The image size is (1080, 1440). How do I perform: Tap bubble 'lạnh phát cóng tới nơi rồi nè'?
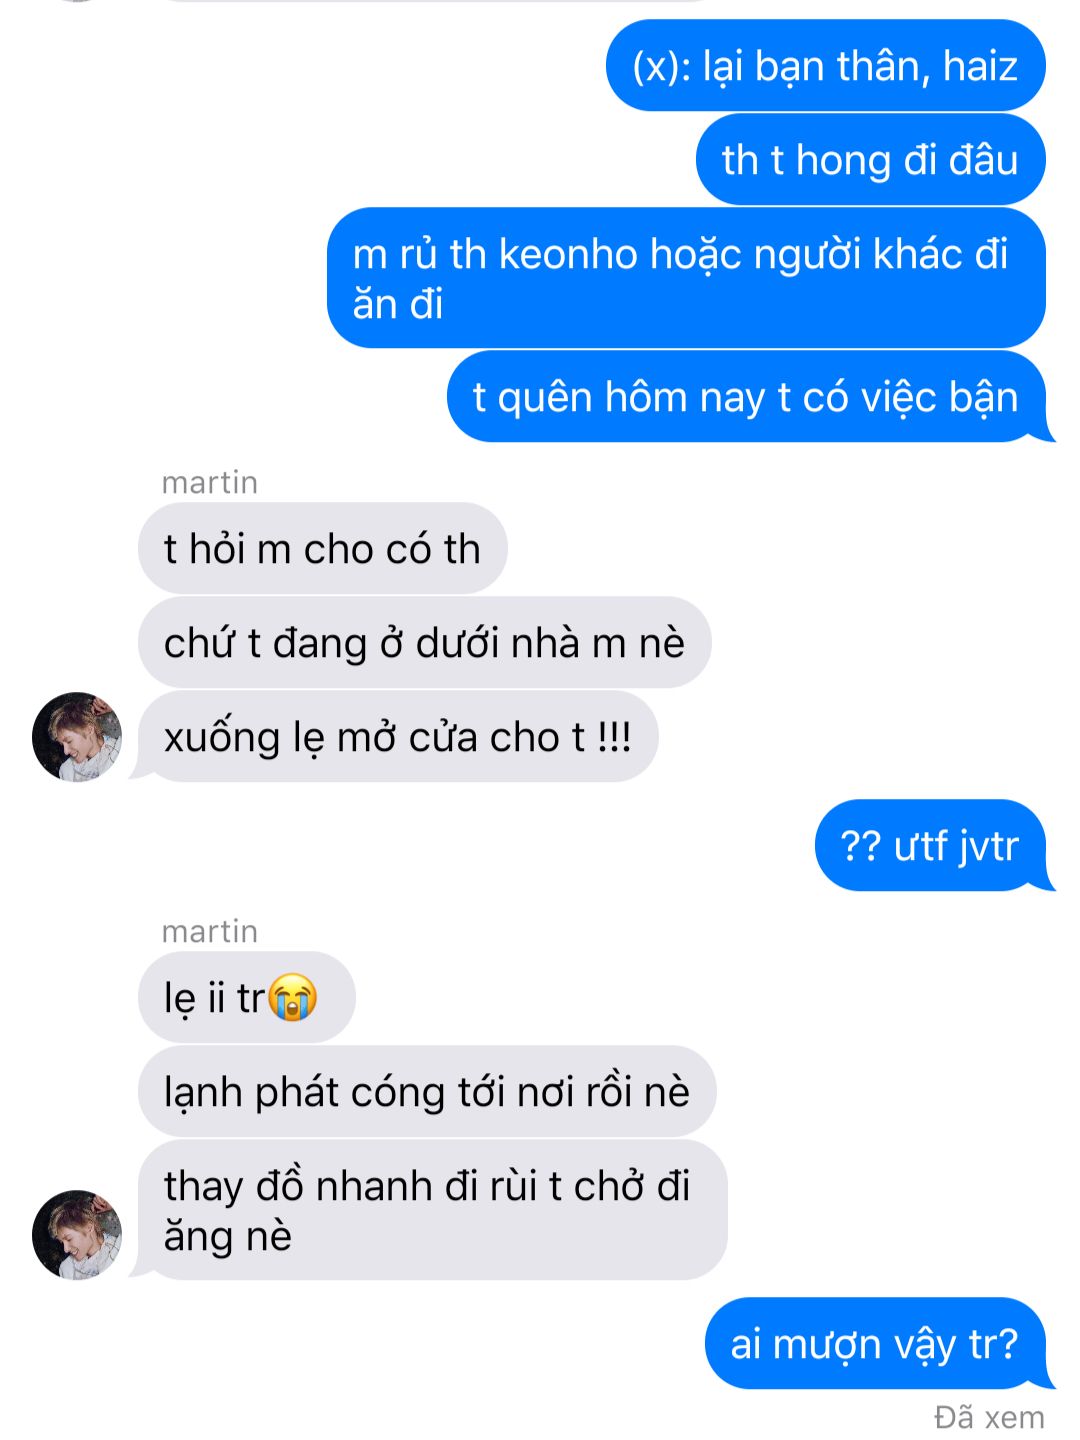[x=427, y=1092]
